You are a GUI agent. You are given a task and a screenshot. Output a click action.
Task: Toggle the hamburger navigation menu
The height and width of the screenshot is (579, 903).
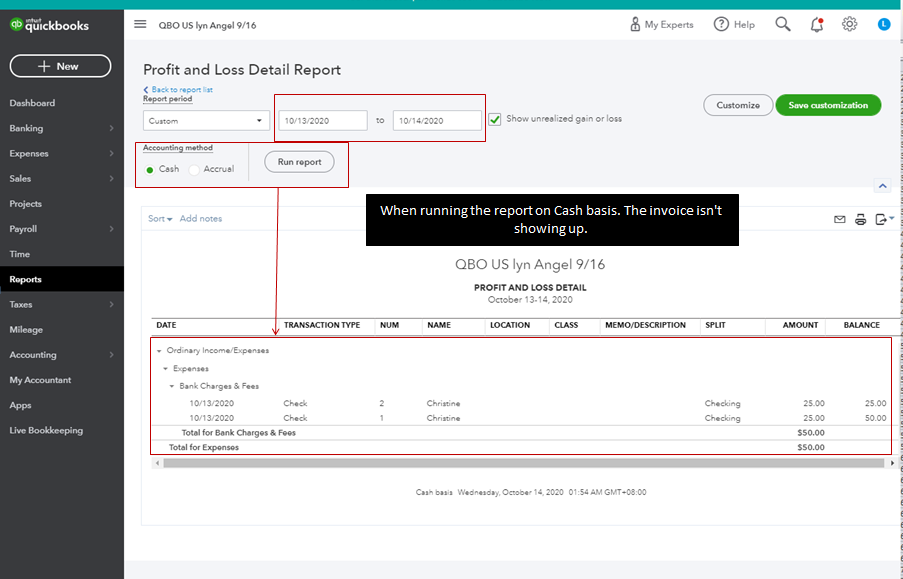pyautogui.click(x=140, y=24)
